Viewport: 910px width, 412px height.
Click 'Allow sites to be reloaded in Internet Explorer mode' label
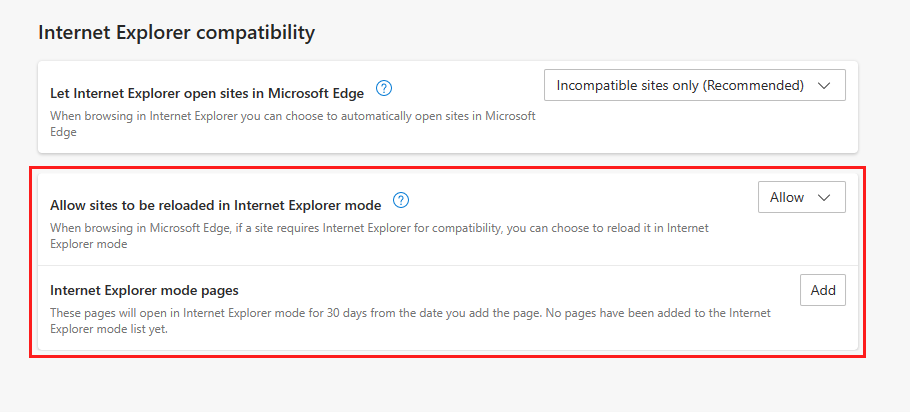[x=215, y=205]
